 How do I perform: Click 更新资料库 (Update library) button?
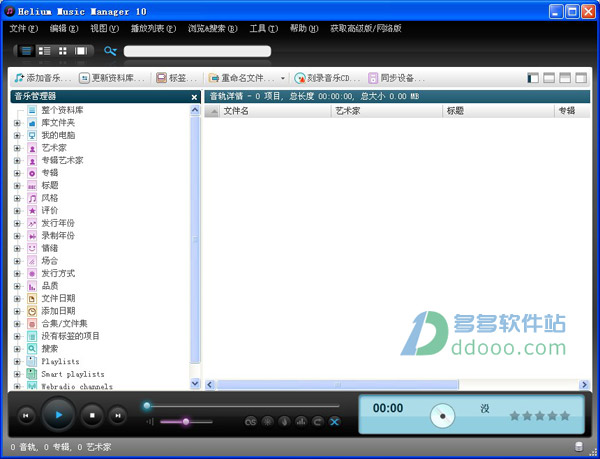point(112,78)
